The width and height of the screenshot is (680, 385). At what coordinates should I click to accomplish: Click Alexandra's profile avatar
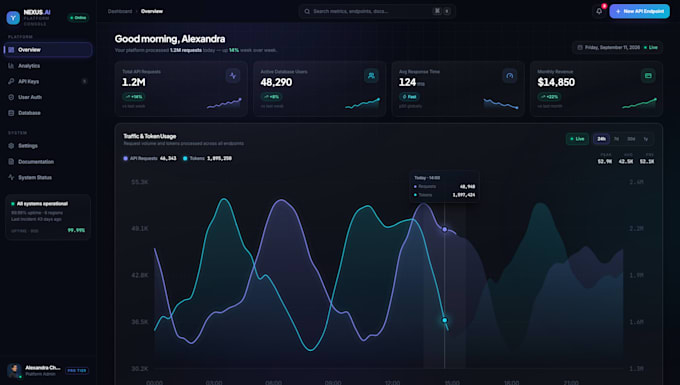point(14,371)
